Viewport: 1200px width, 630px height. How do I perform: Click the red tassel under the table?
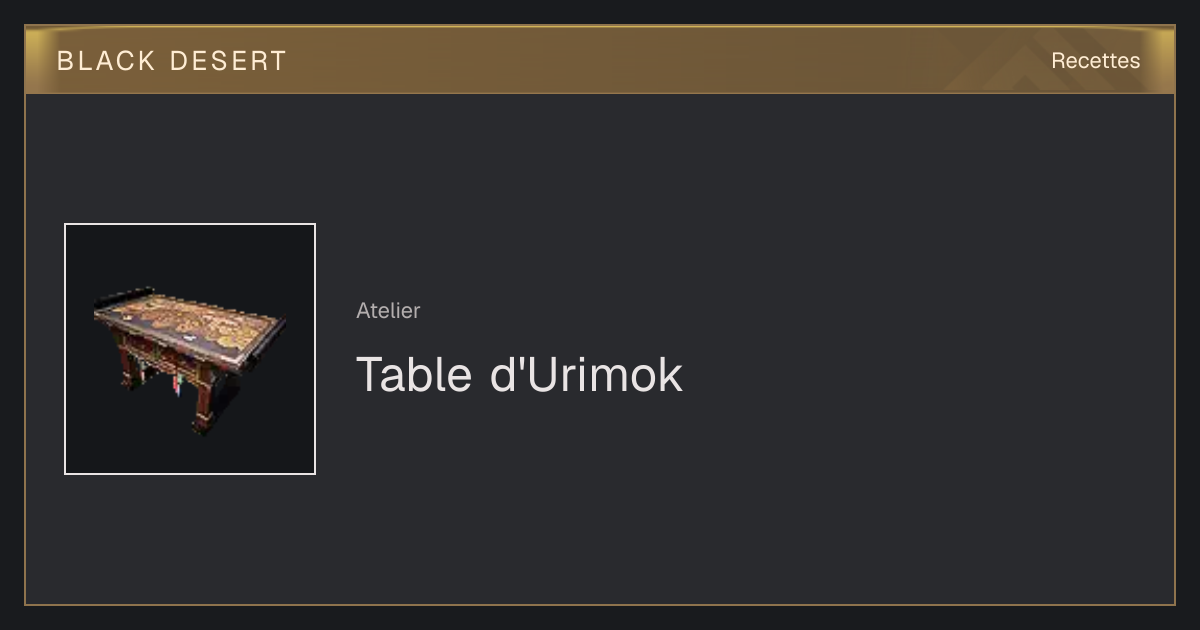click(x=178, y=384)
